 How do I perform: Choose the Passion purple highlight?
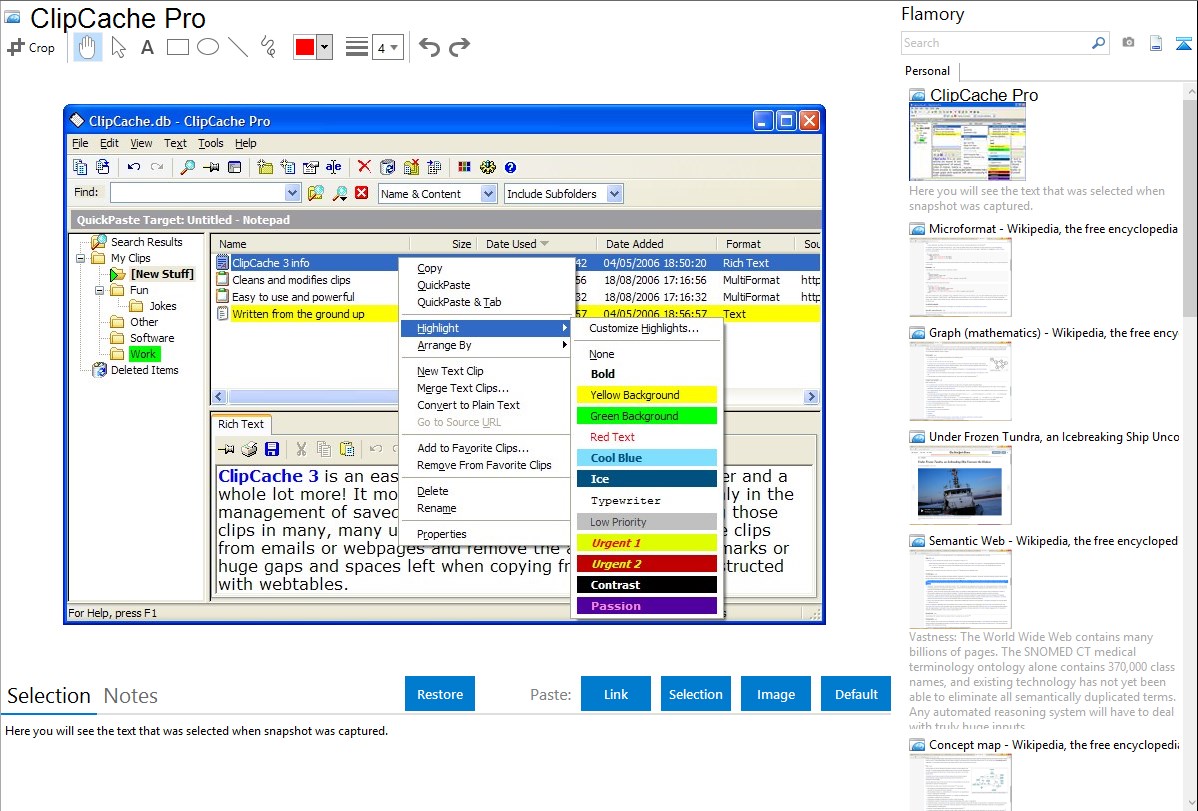tap(647, 606)
